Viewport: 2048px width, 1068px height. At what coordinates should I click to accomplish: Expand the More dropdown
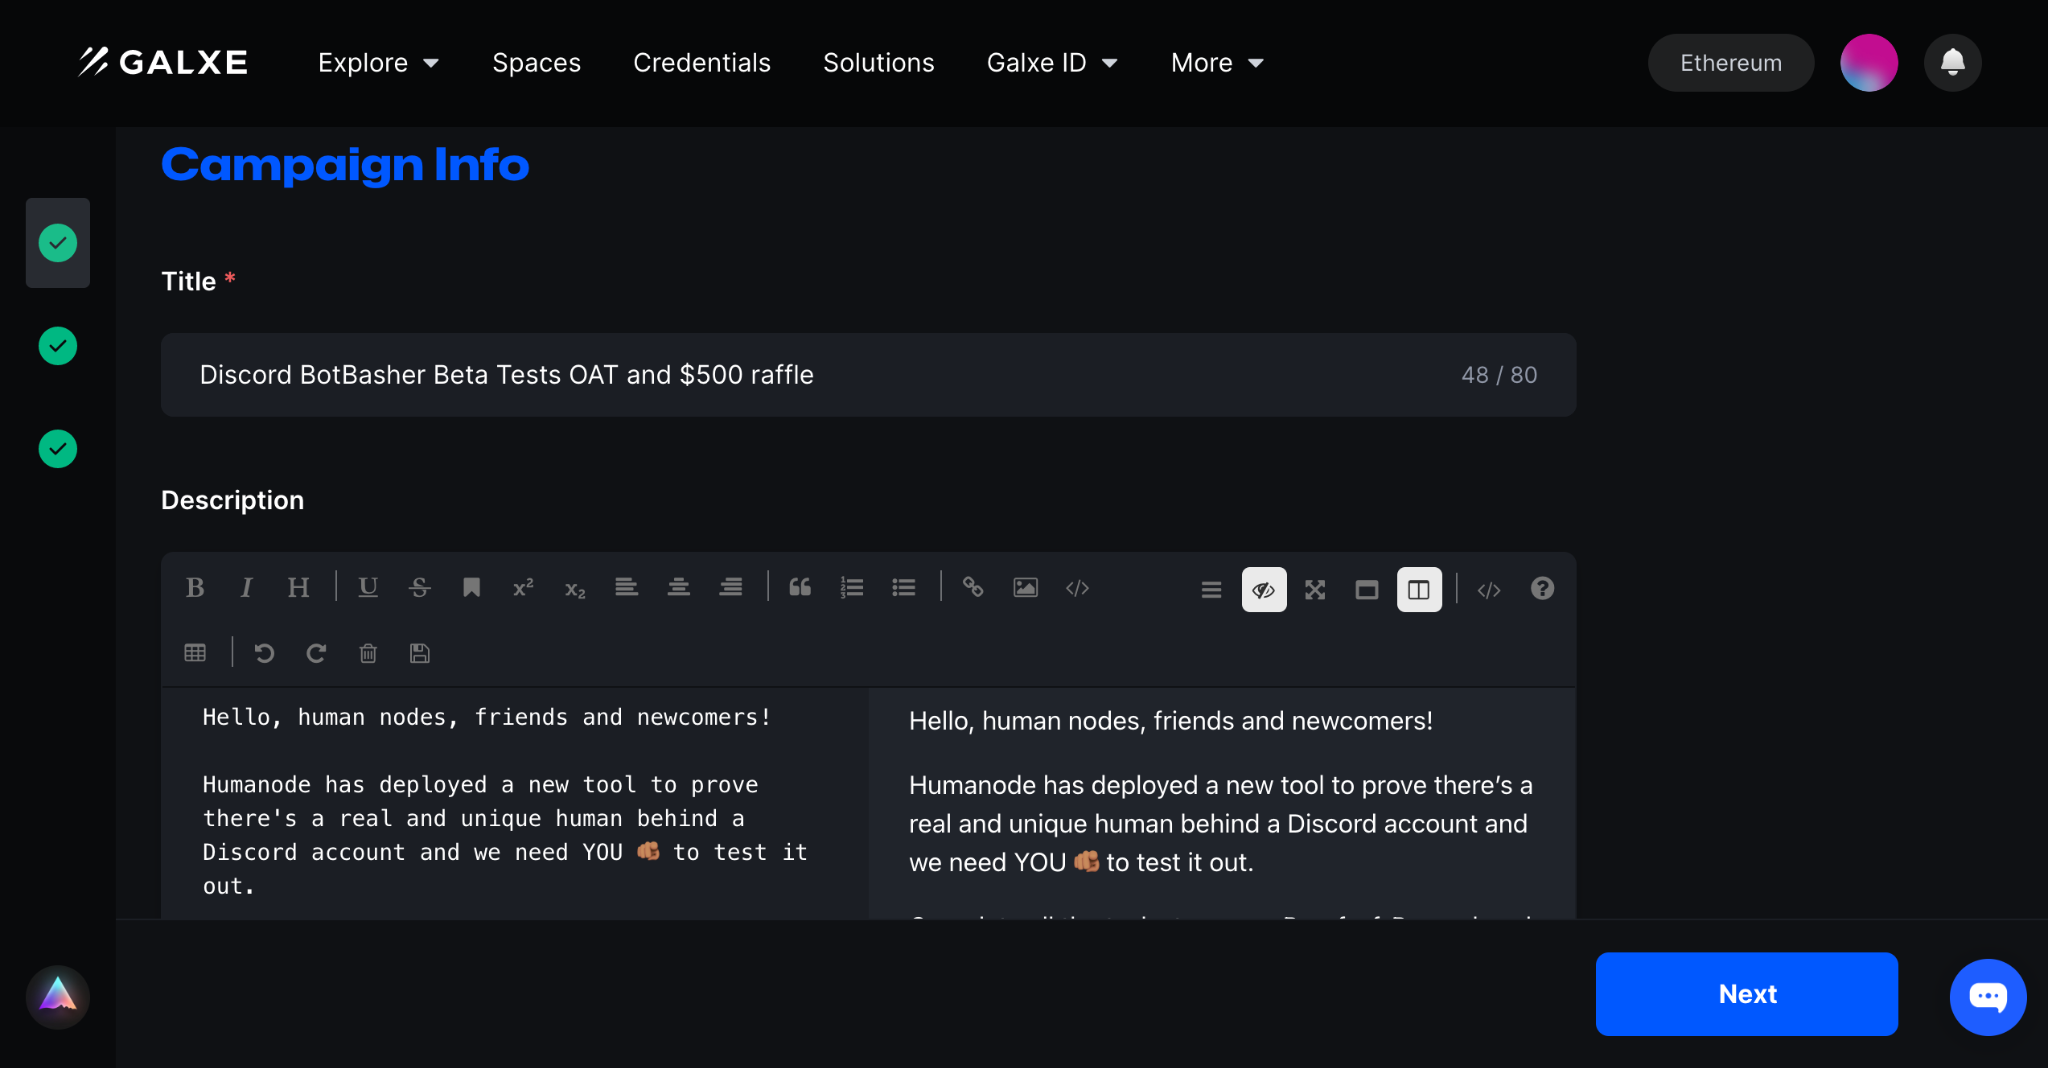click(x=1217, y=63)
